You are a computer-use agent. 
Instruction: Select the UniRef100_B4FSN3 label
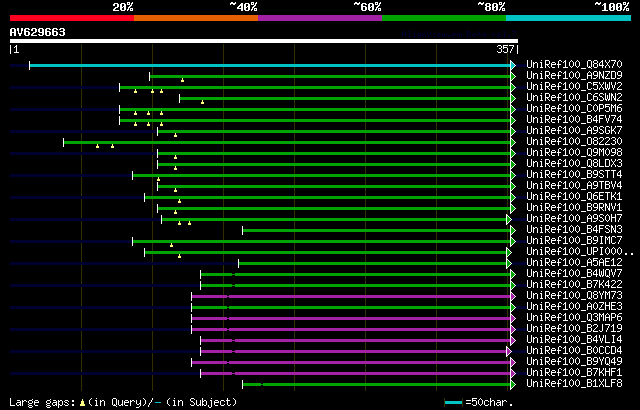coord(574,230)
